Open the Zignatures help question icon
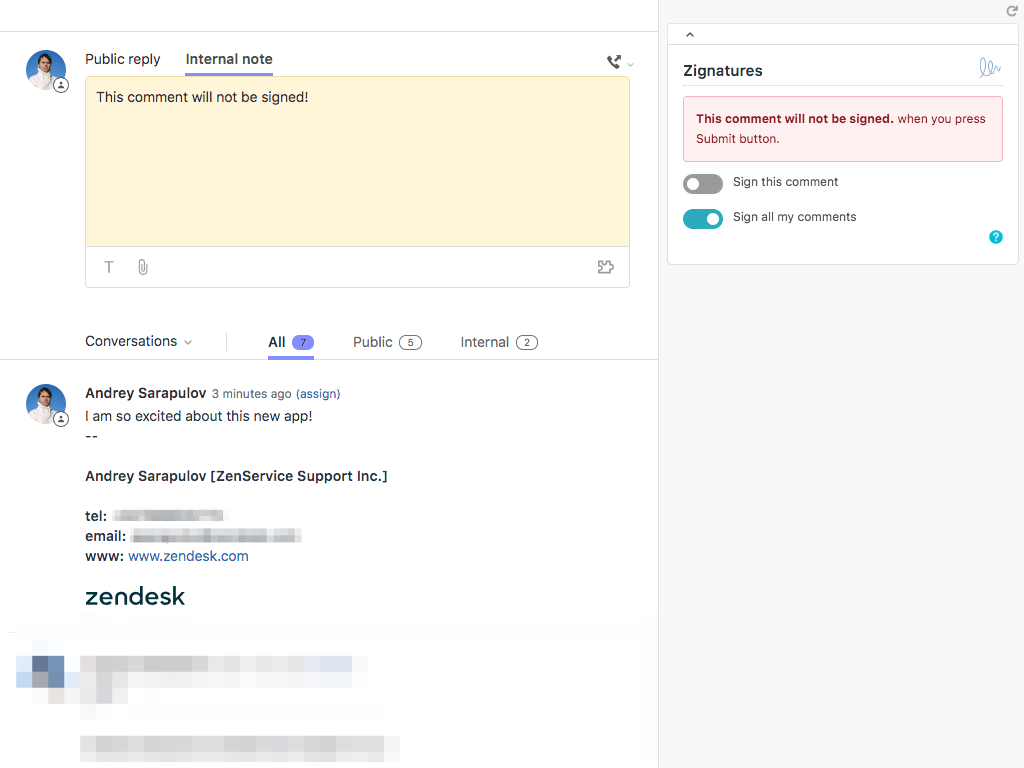Image resolution: width=1024 pixels, height=768 pixels. tap(995, 237)
